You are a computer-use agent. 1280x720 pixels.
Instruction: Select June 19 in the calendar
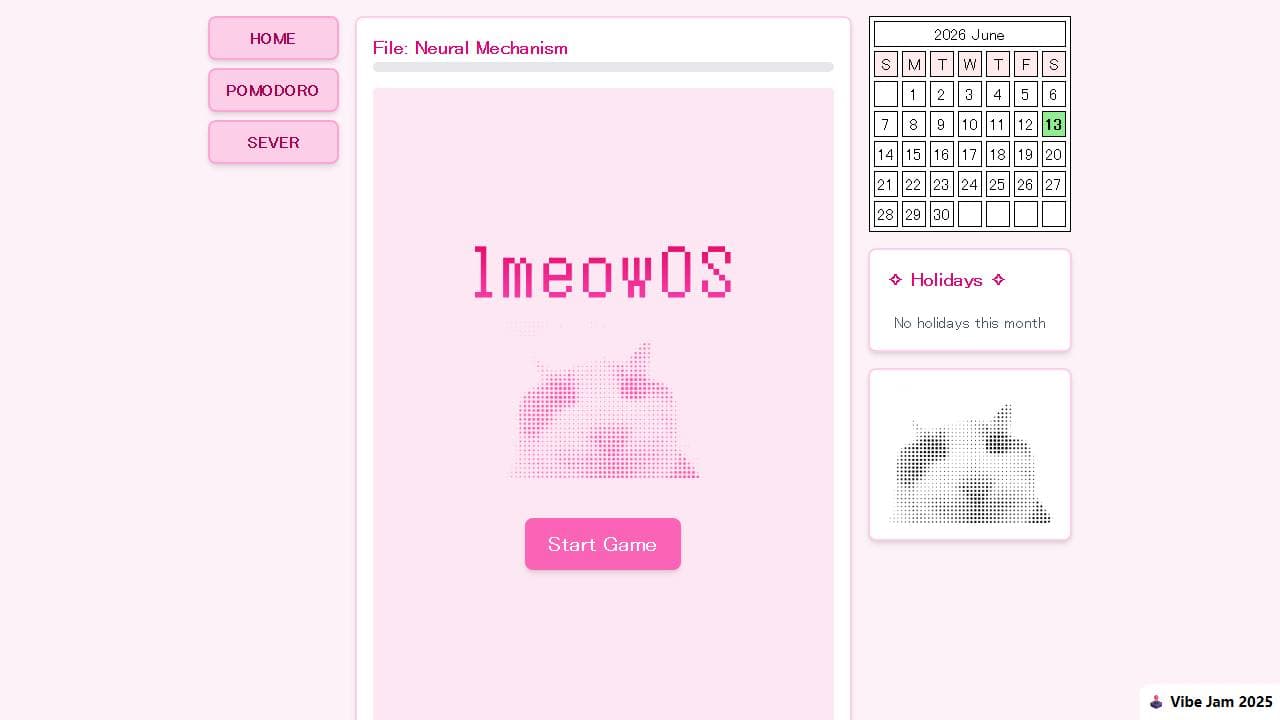coord(1026,154)
